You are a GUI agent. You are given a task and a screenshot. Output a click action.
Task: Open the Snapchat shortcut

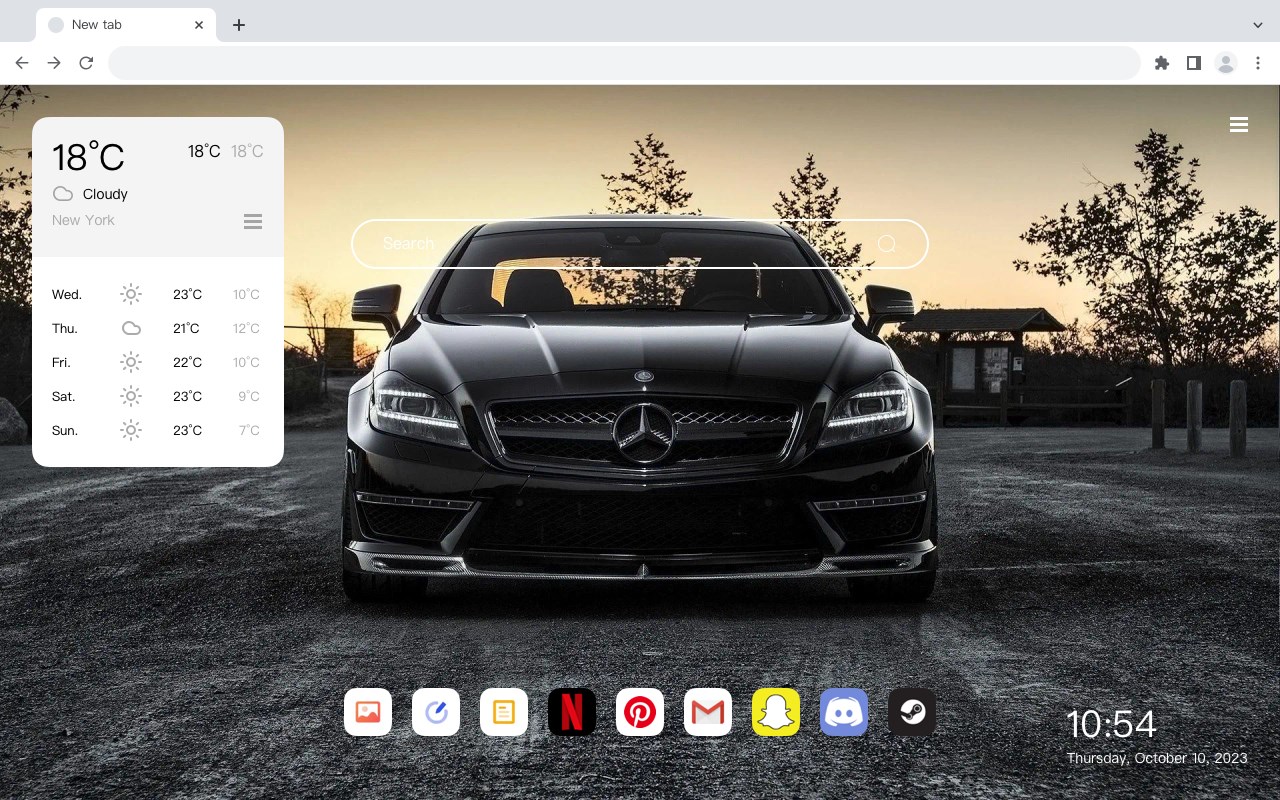pyautogui.click(x=776, y=712)
